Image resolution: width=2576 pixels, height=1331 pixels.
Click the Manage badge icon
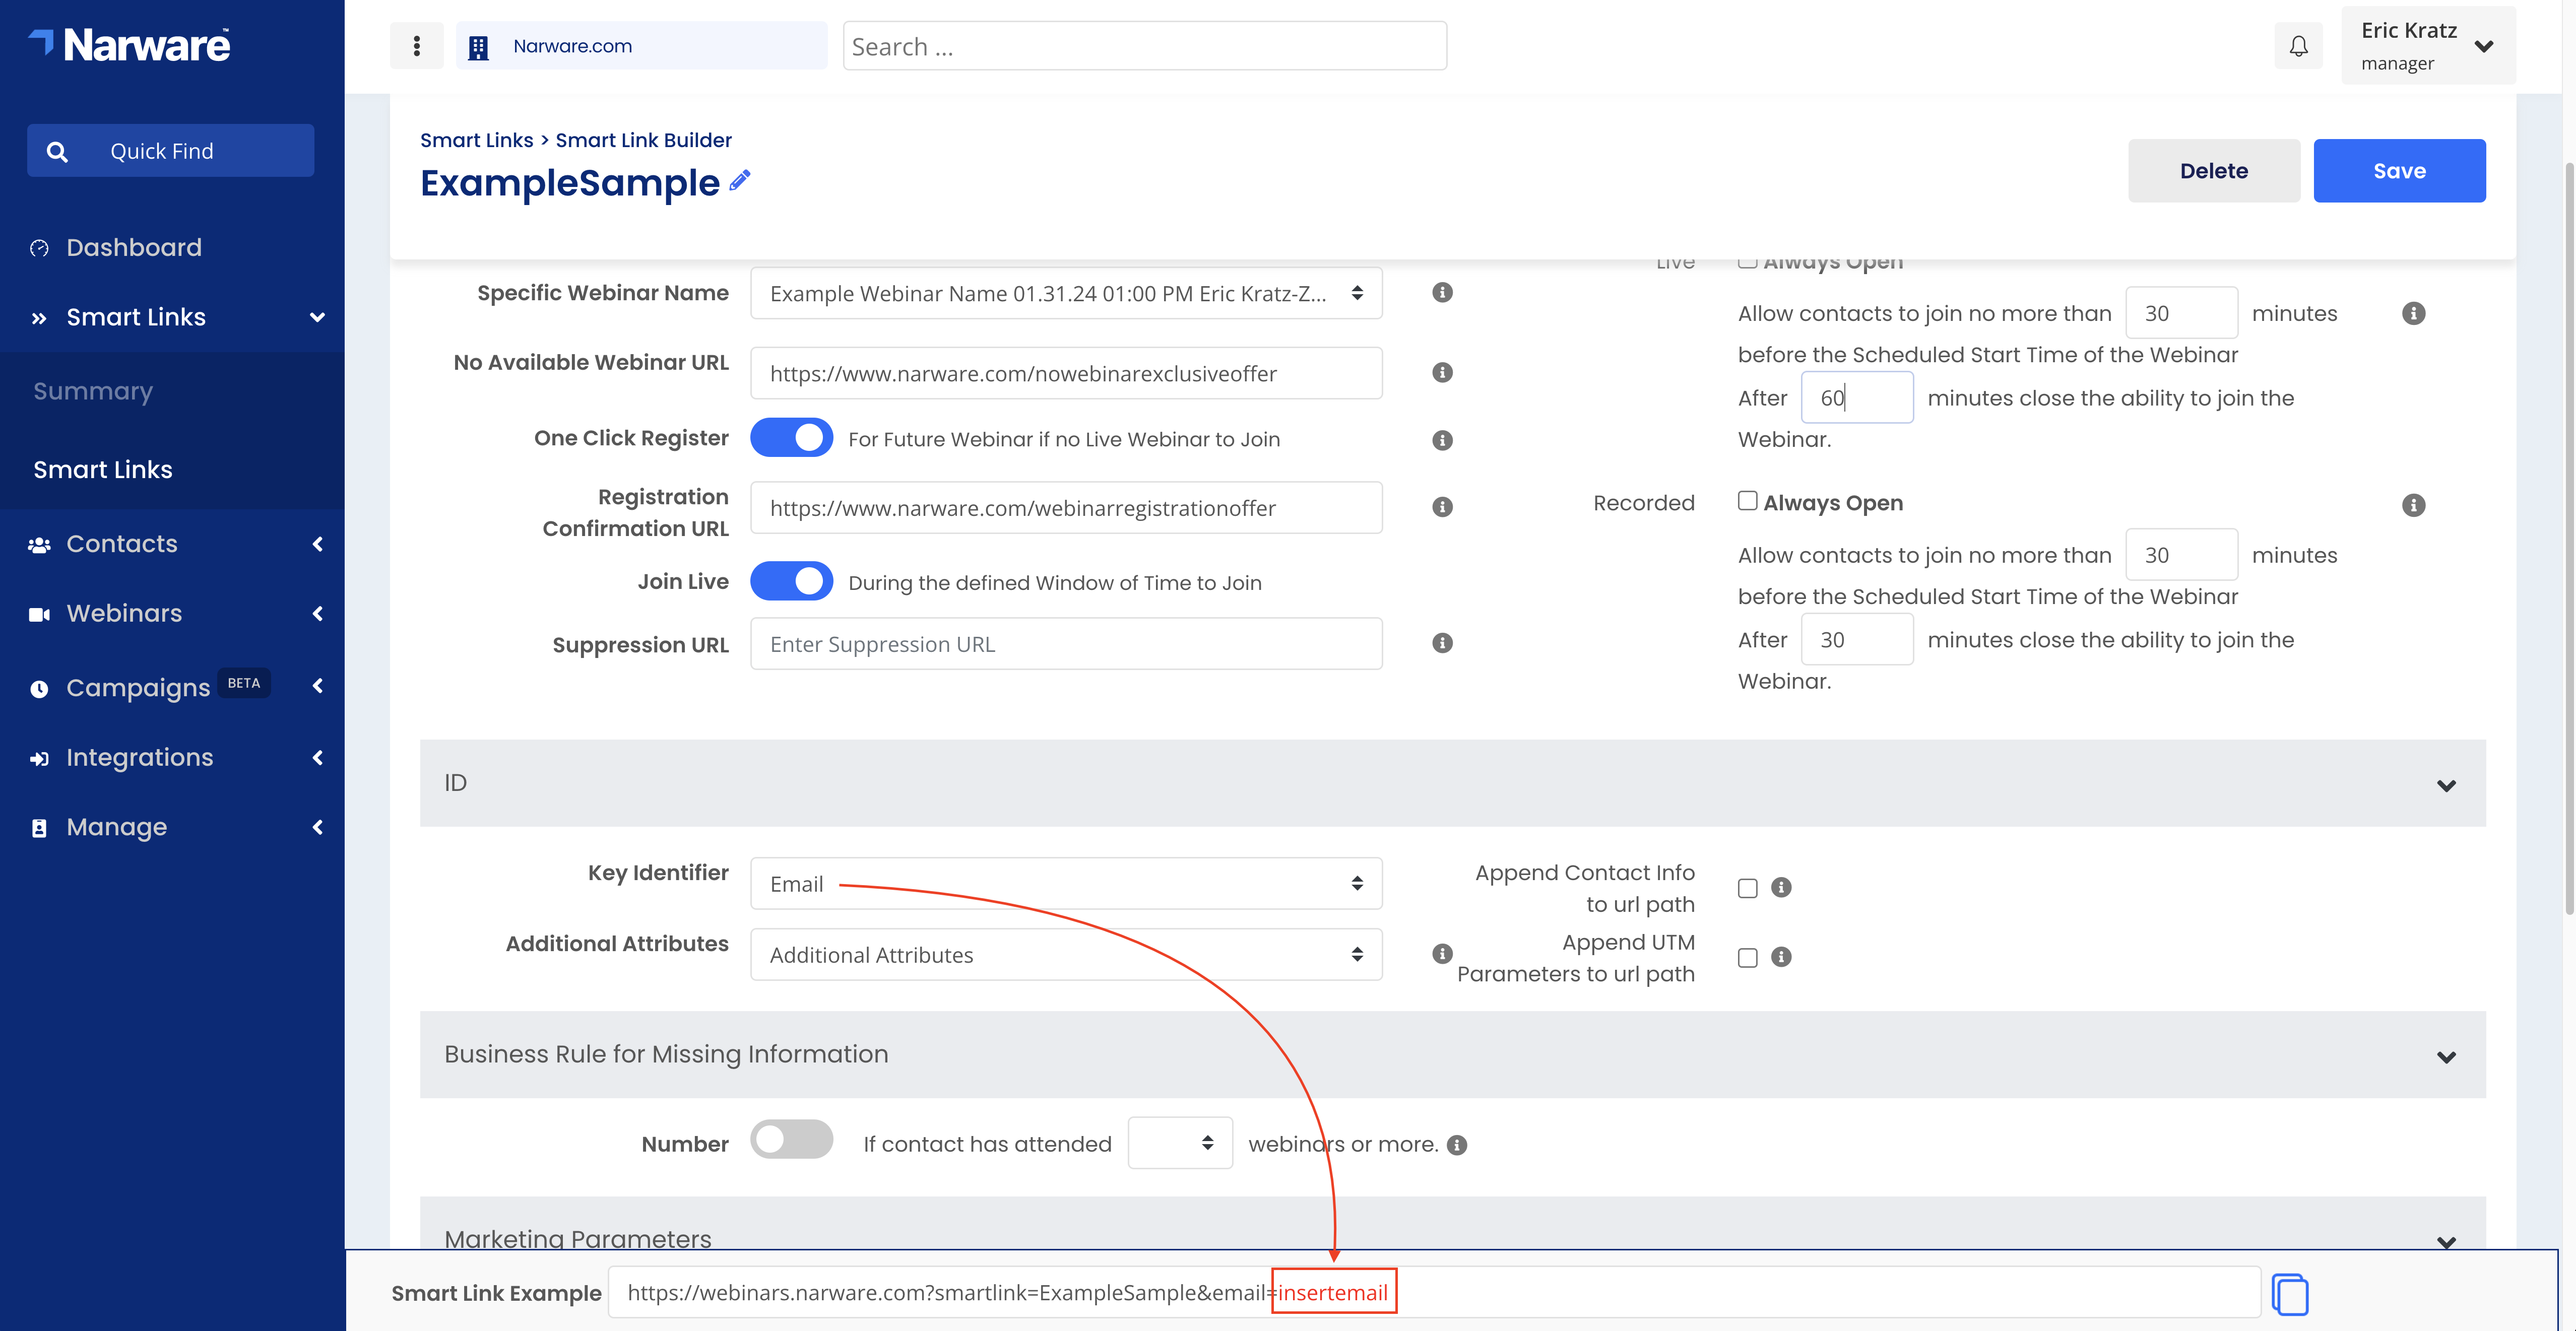pos(39,828)
